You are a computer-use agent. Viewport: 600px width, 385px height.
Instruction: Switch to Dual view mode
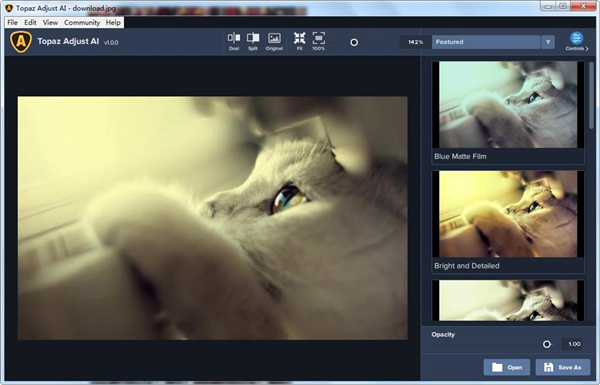(x=234, y=41)
